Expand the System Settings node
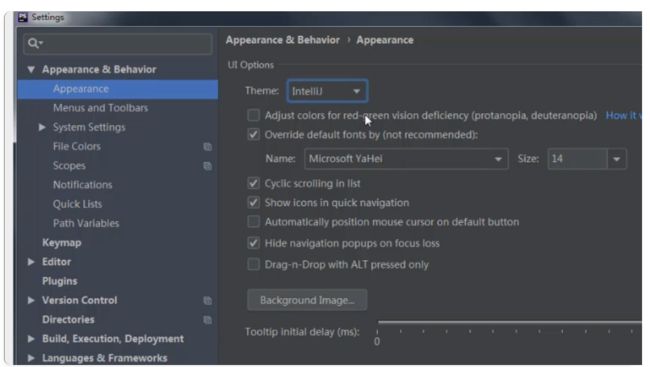 [42, 127]
